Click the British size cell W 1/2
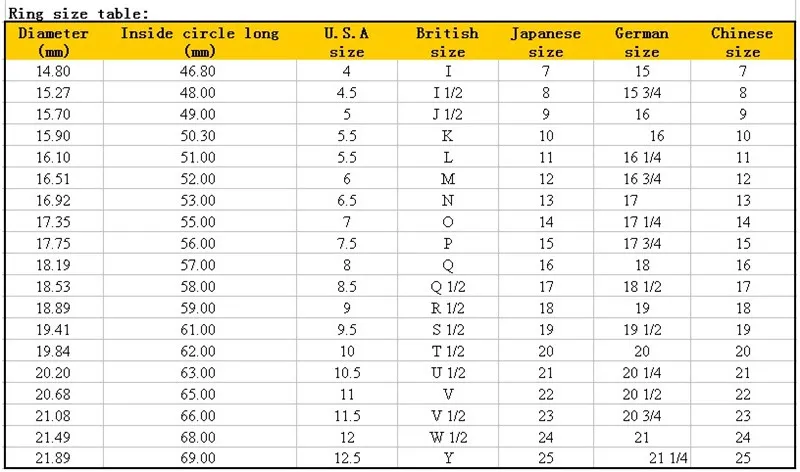Viewport: 800px width, 472px height. click(x=447, y=437)
